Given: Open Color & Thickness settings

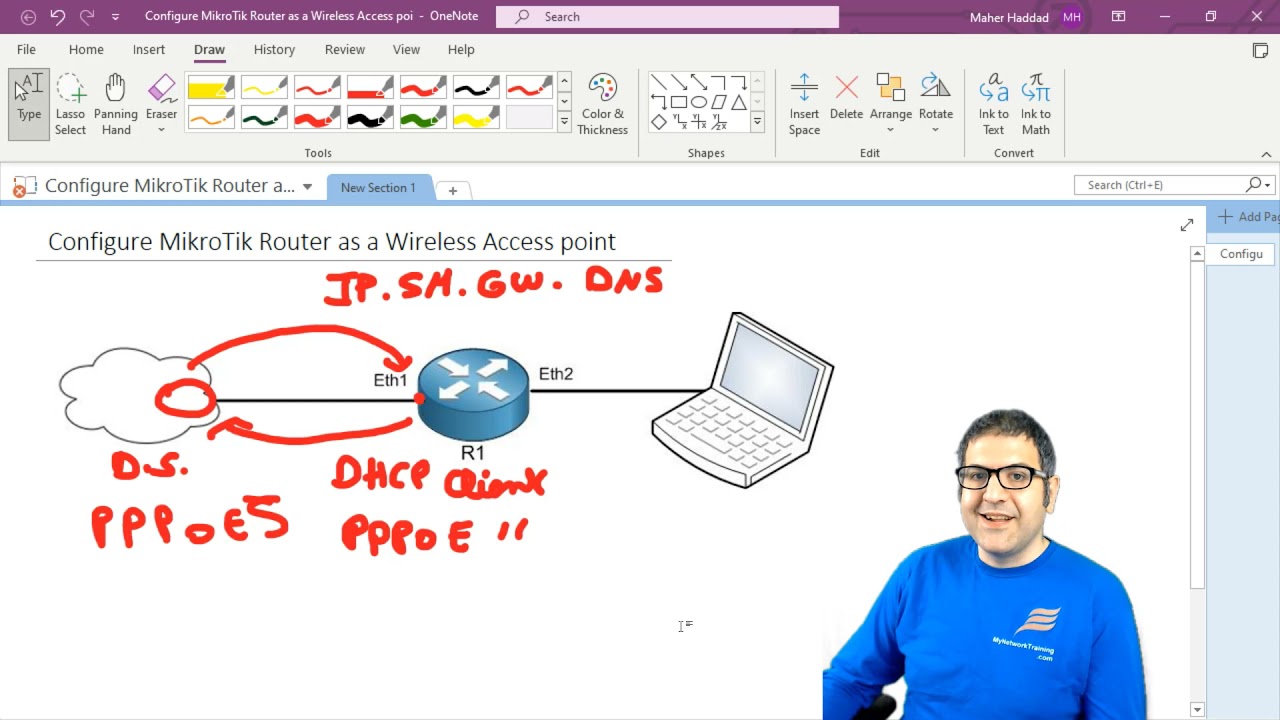Looking at the screenshot, I should (x=602, y=104).
